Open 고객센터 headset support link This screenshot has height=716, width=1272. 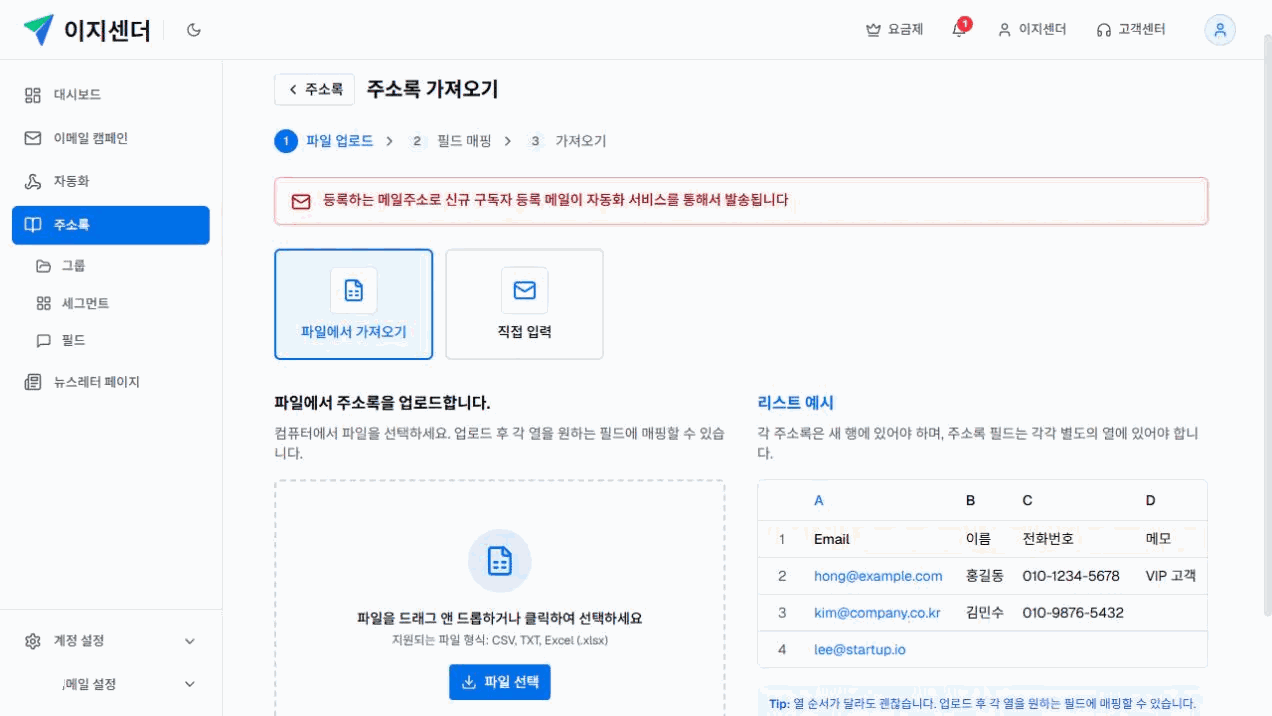1131,30
